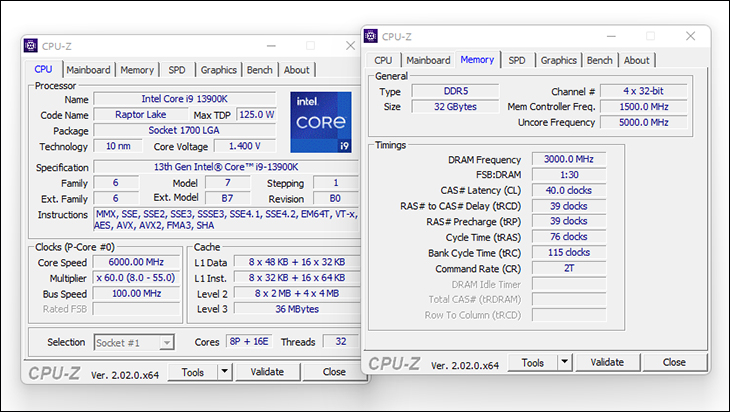Click the 10 nm technology value

pyautogui.click(x=118, y=146)
